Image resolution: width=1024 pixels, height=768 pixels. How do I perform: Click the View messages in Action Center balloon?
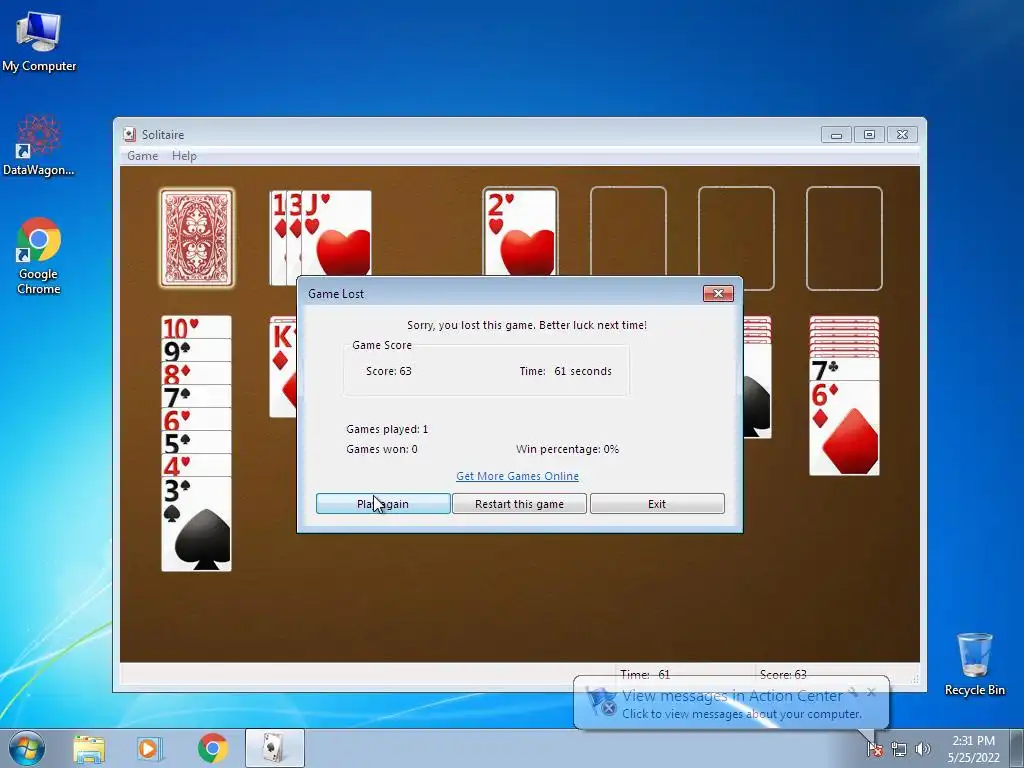click(x=731, y=703)
